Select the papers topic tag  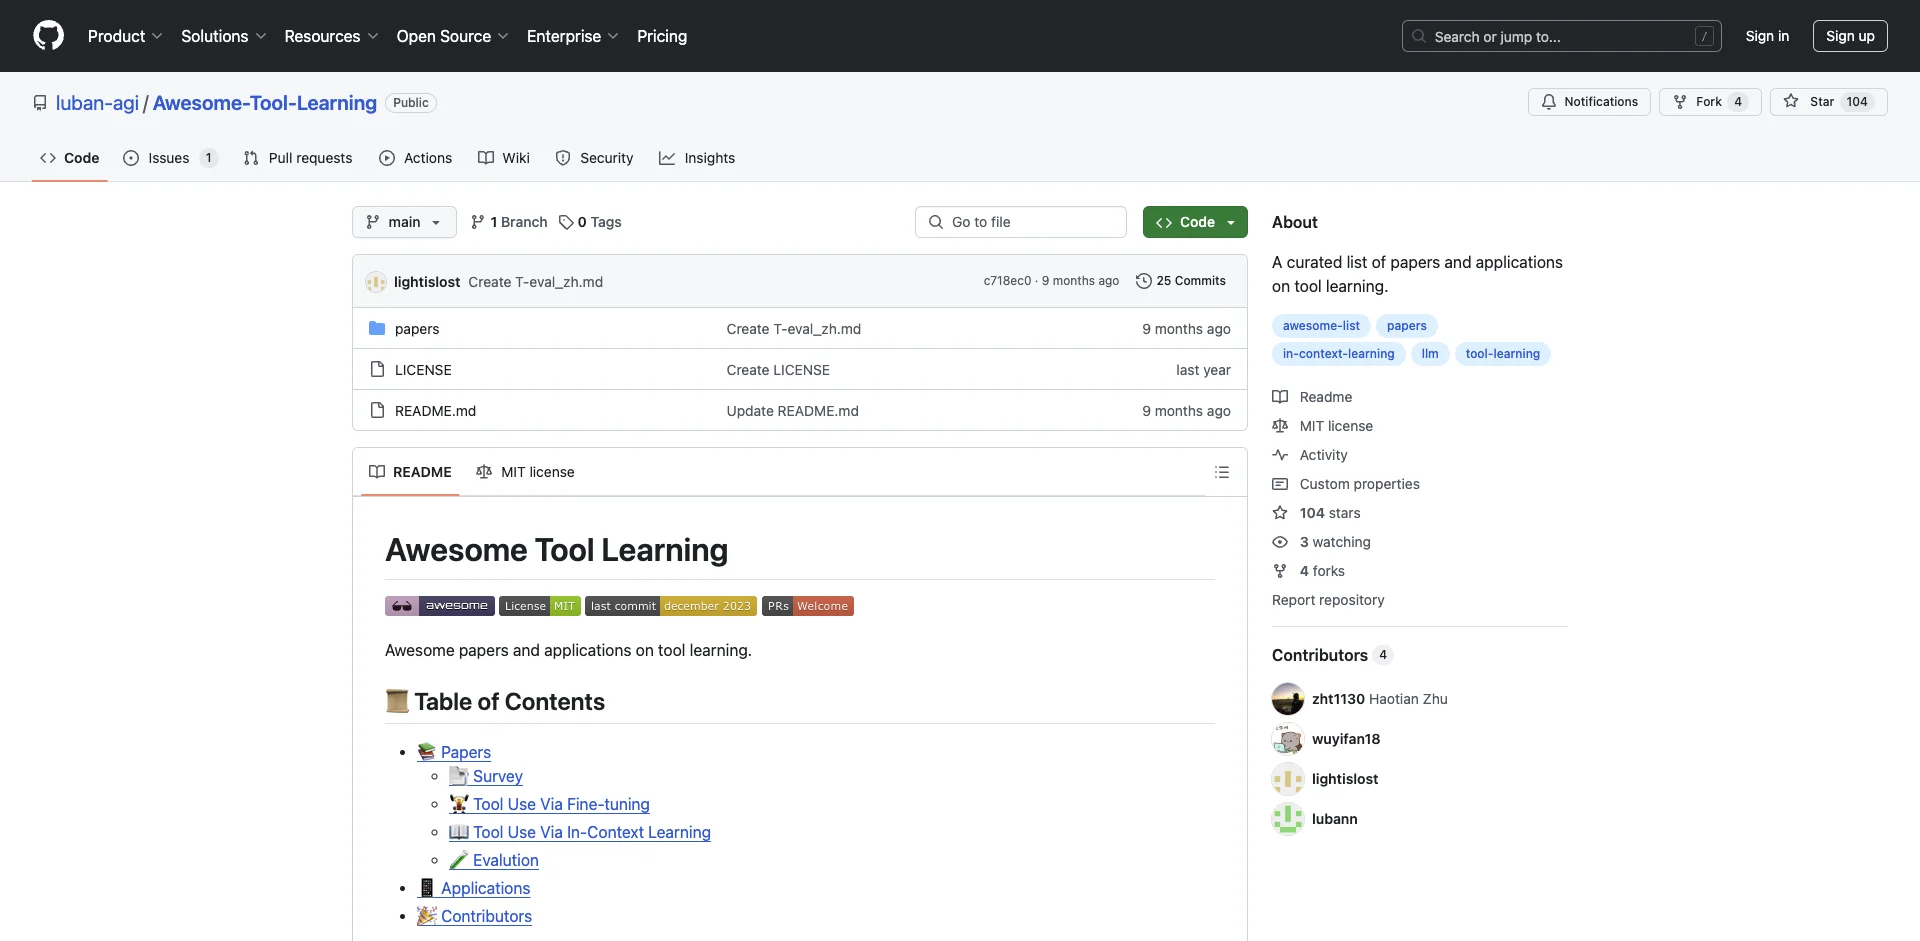1406,326
